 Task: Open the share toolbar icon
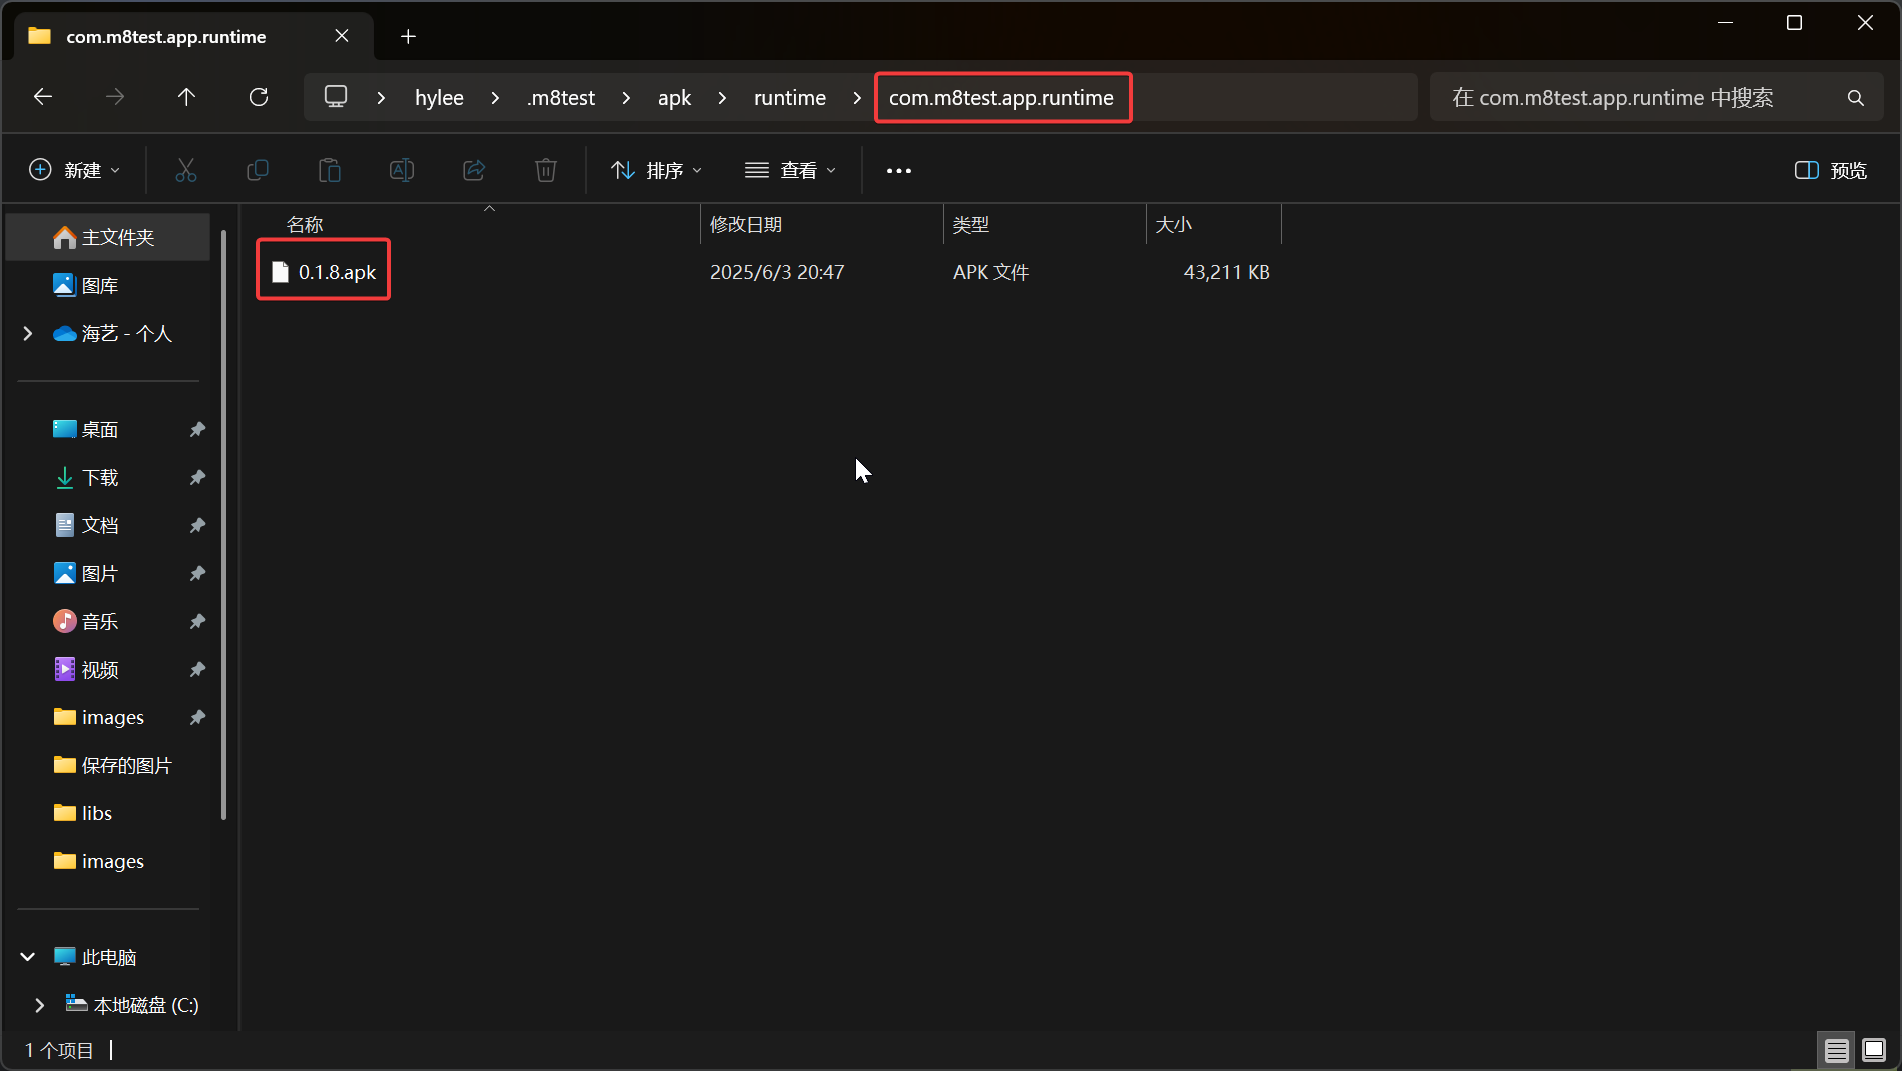coord(473,169)
